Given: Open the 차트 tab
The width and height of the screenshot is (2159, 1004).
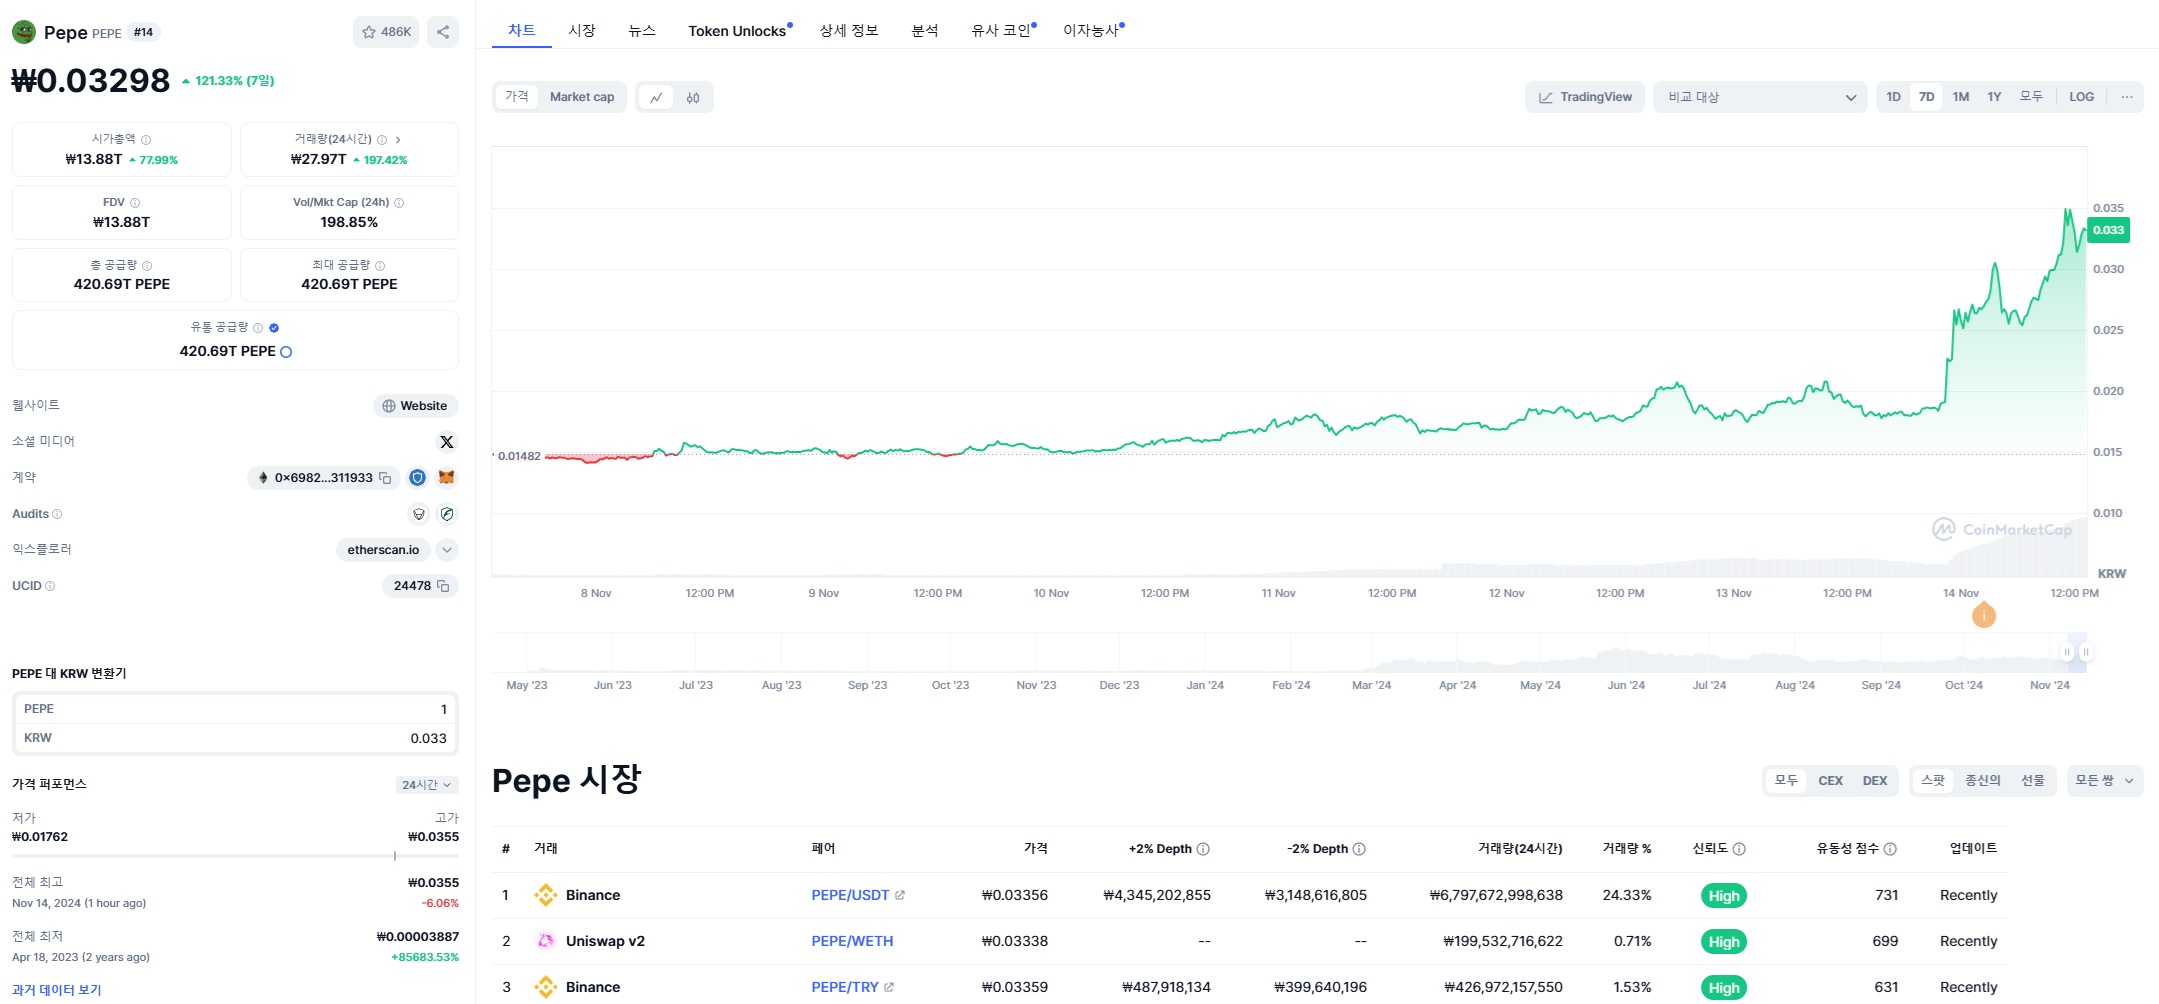Looking at the screenshot, I should click(x=522, y=30).
